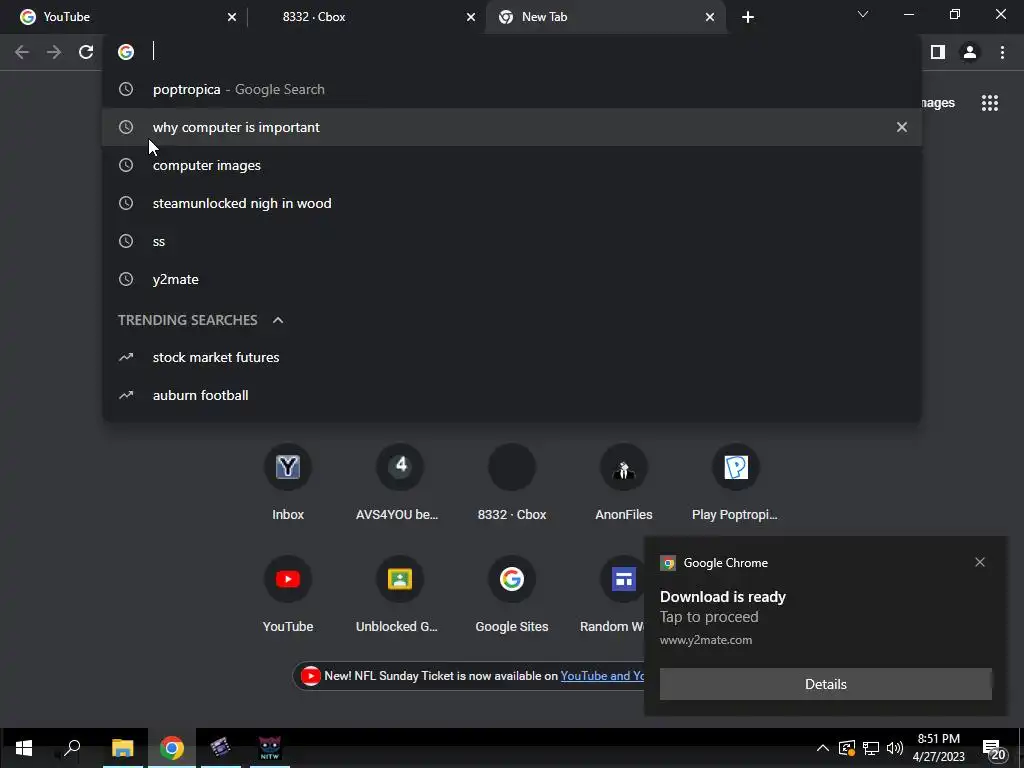Click the Details button in notification
Screen dimensions: 1024x768
825,684
